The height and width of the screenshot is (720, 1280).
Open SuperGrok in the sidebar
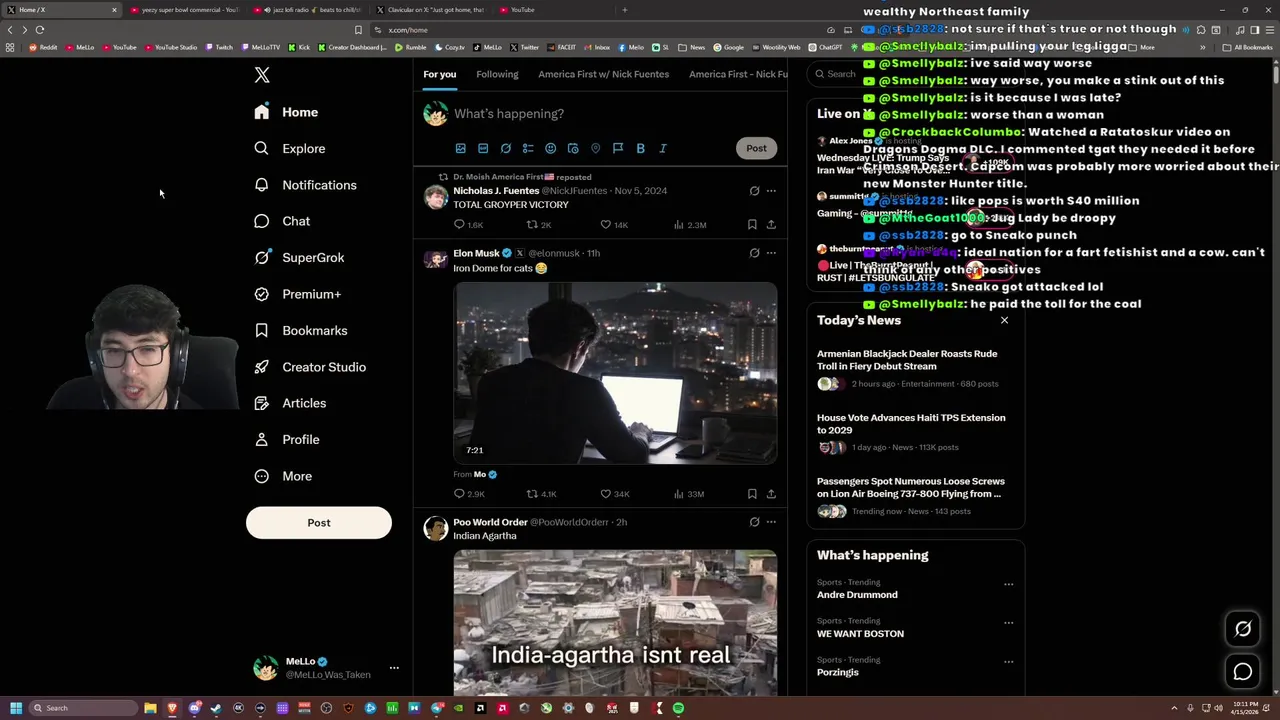click(299, 257)
